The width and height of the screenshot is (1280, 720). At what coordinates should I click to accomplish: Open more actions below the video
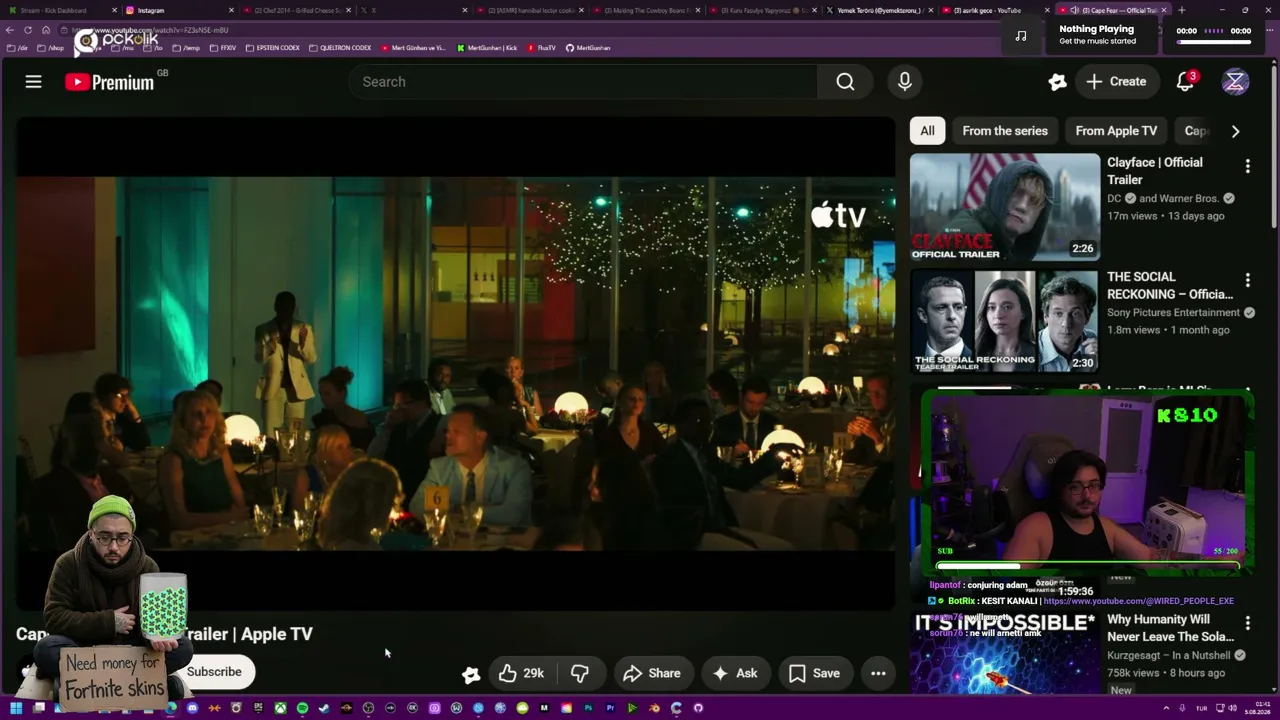pyautogui.click(x=878, y=673)
